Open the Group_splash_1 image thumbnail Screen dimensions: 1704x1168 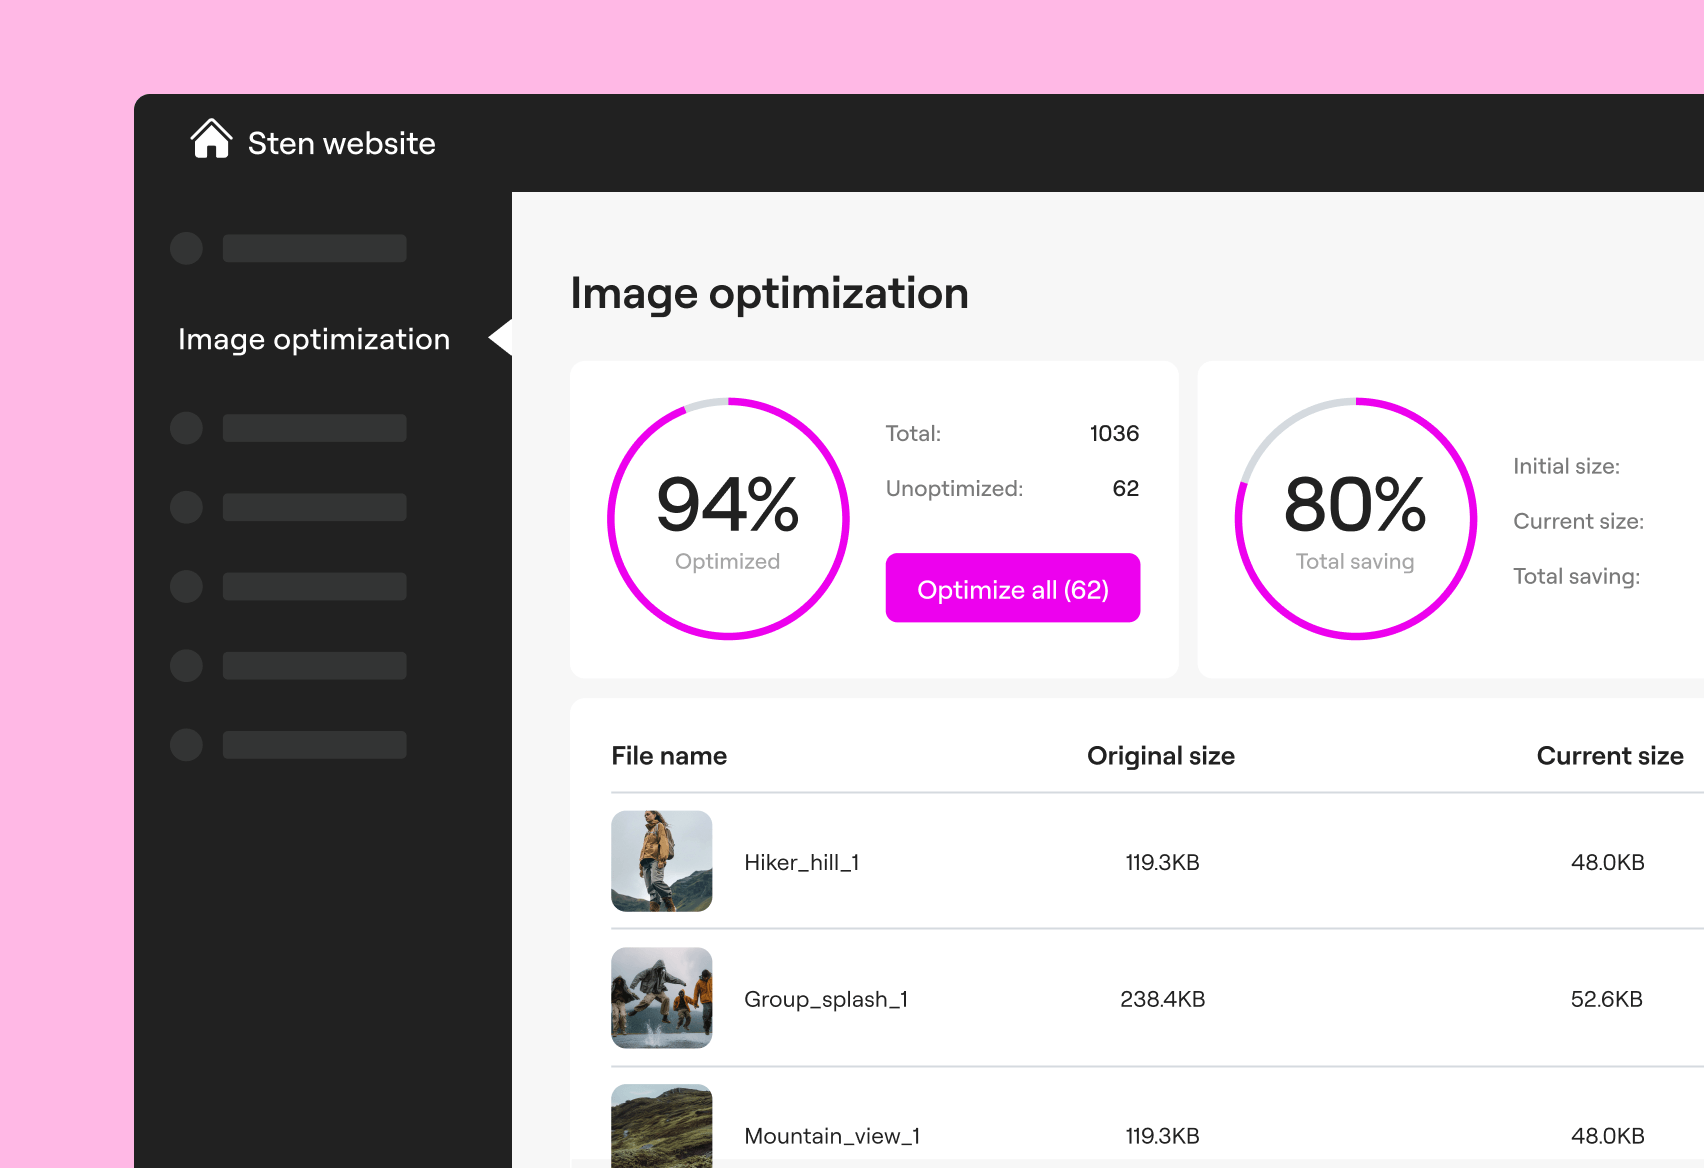coord(662,998)
